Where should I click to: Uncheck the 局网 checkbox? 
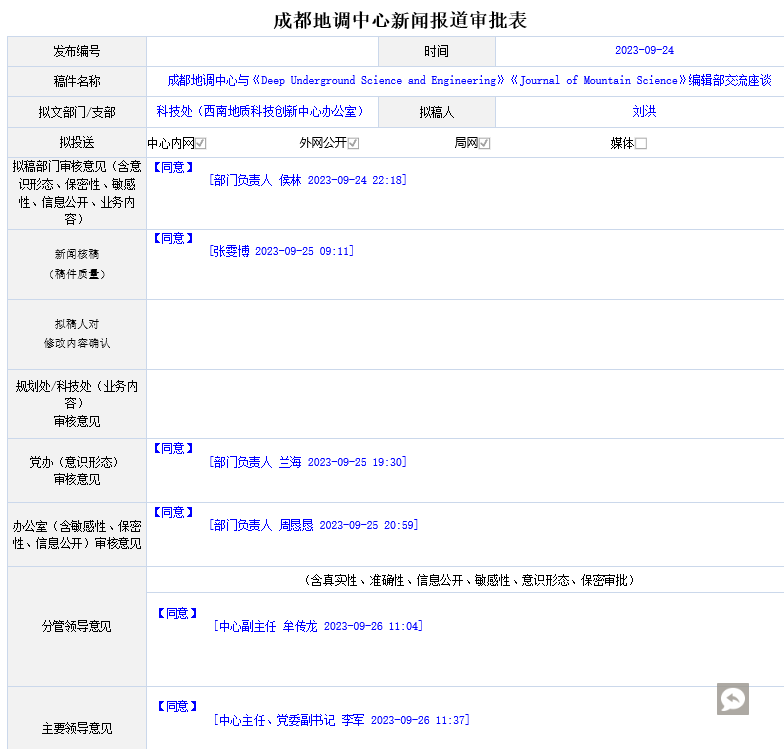click(484, 143)
